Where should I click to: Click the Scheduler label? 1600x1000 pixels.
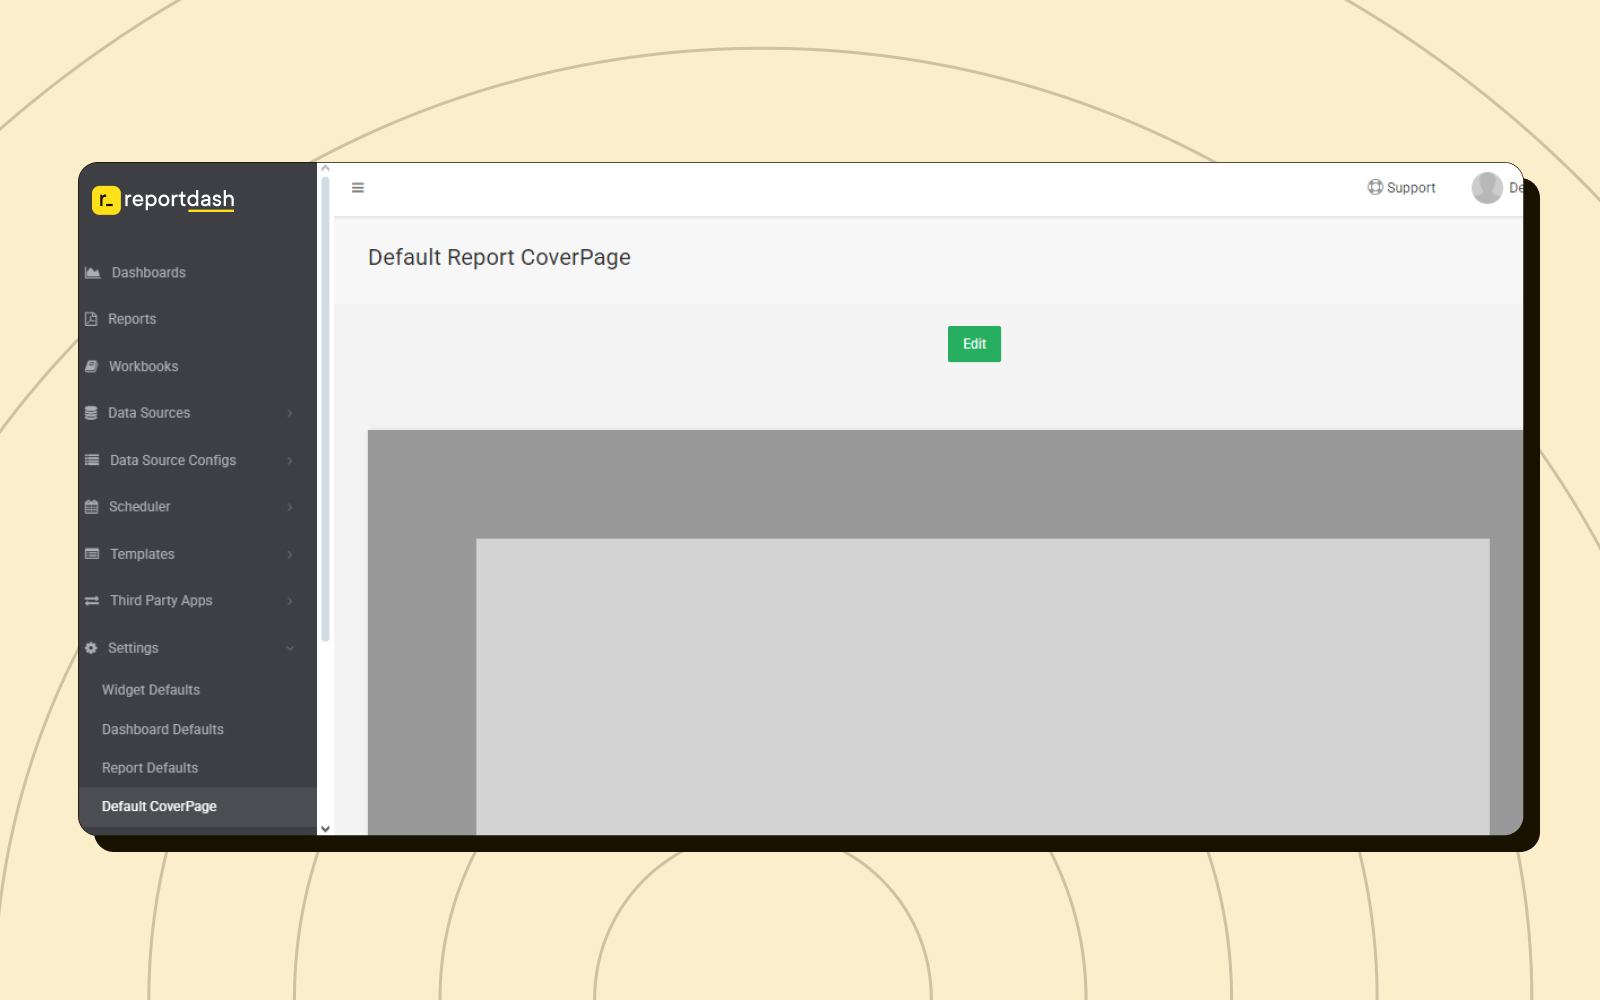pos(139,507)
